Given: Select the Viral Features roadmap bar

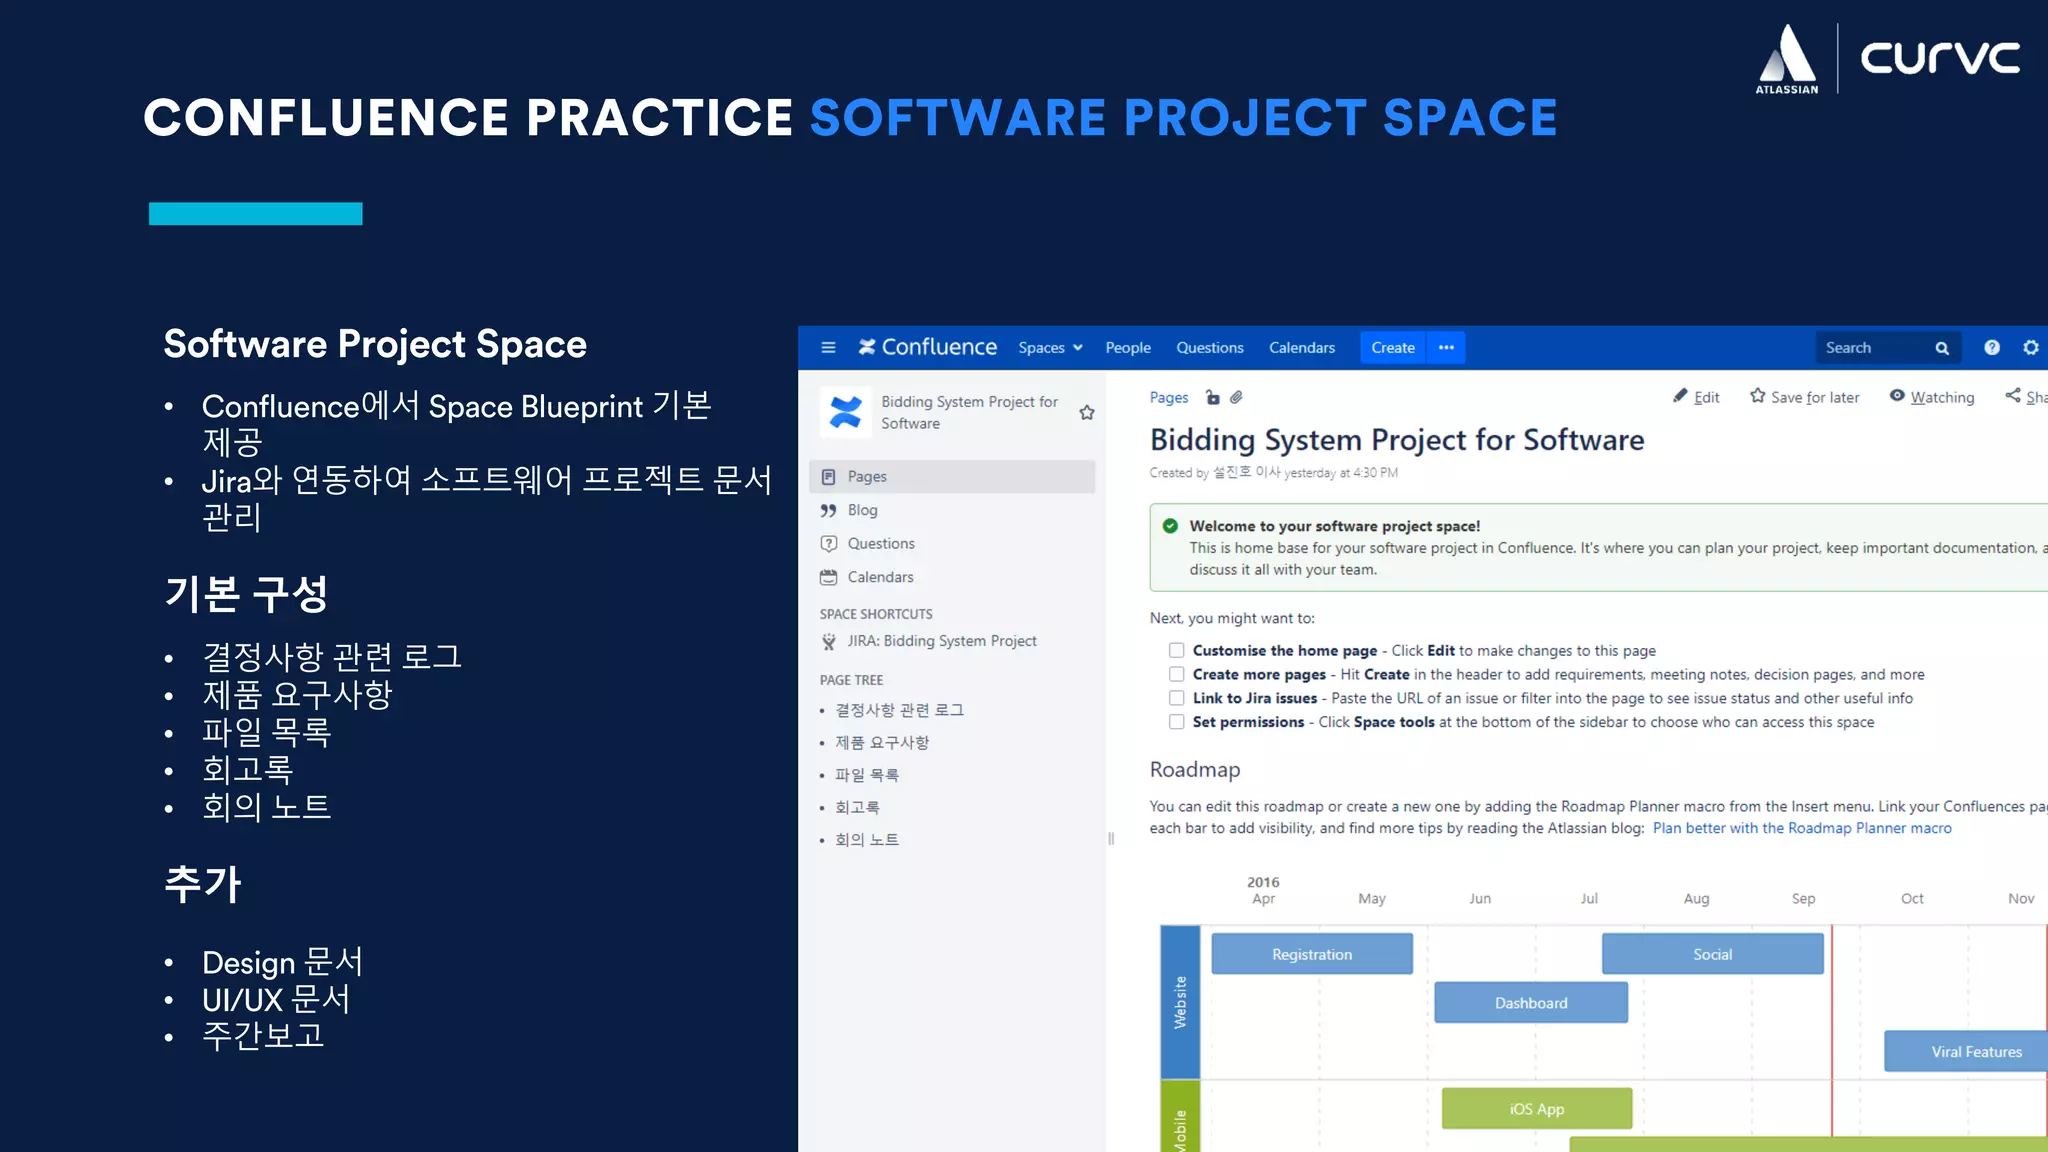Looking at the screenshot, I should pyautogui.click(x=1966, y=1051).
